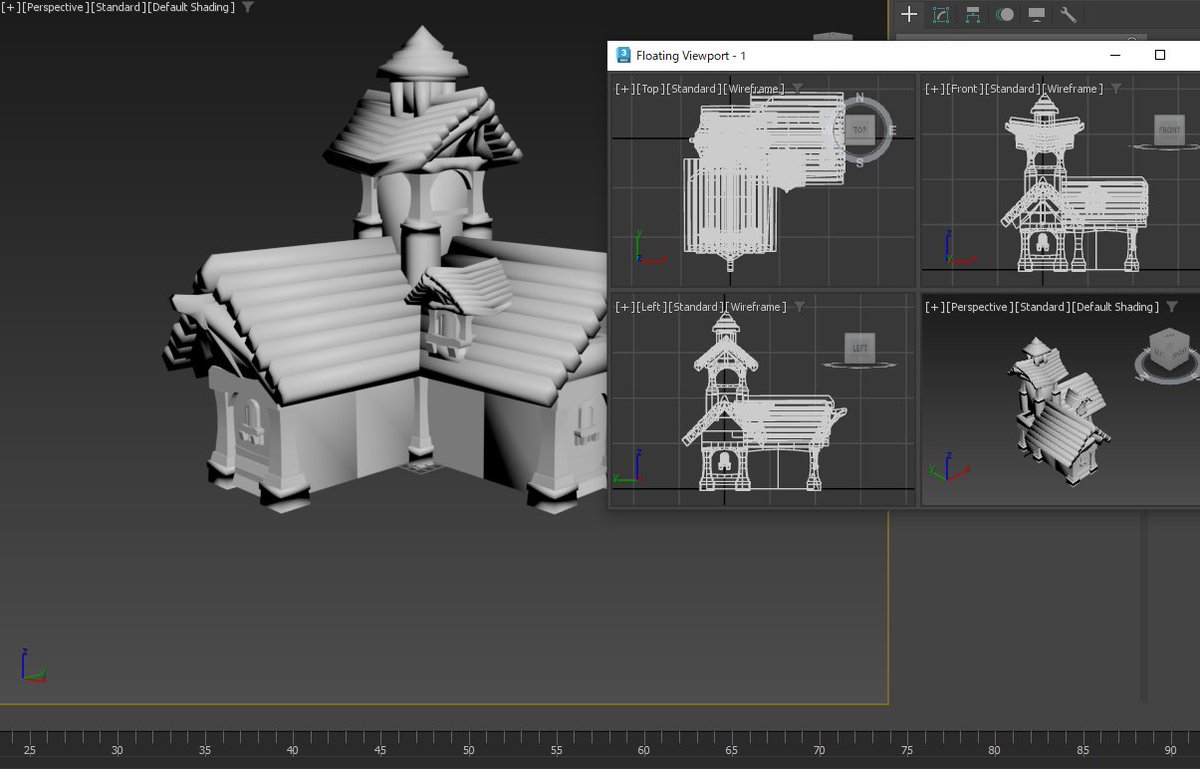This screenshot has height=769, width=1200.
Task: Open the Hierarchy panel tab
Action: (973, 14)
